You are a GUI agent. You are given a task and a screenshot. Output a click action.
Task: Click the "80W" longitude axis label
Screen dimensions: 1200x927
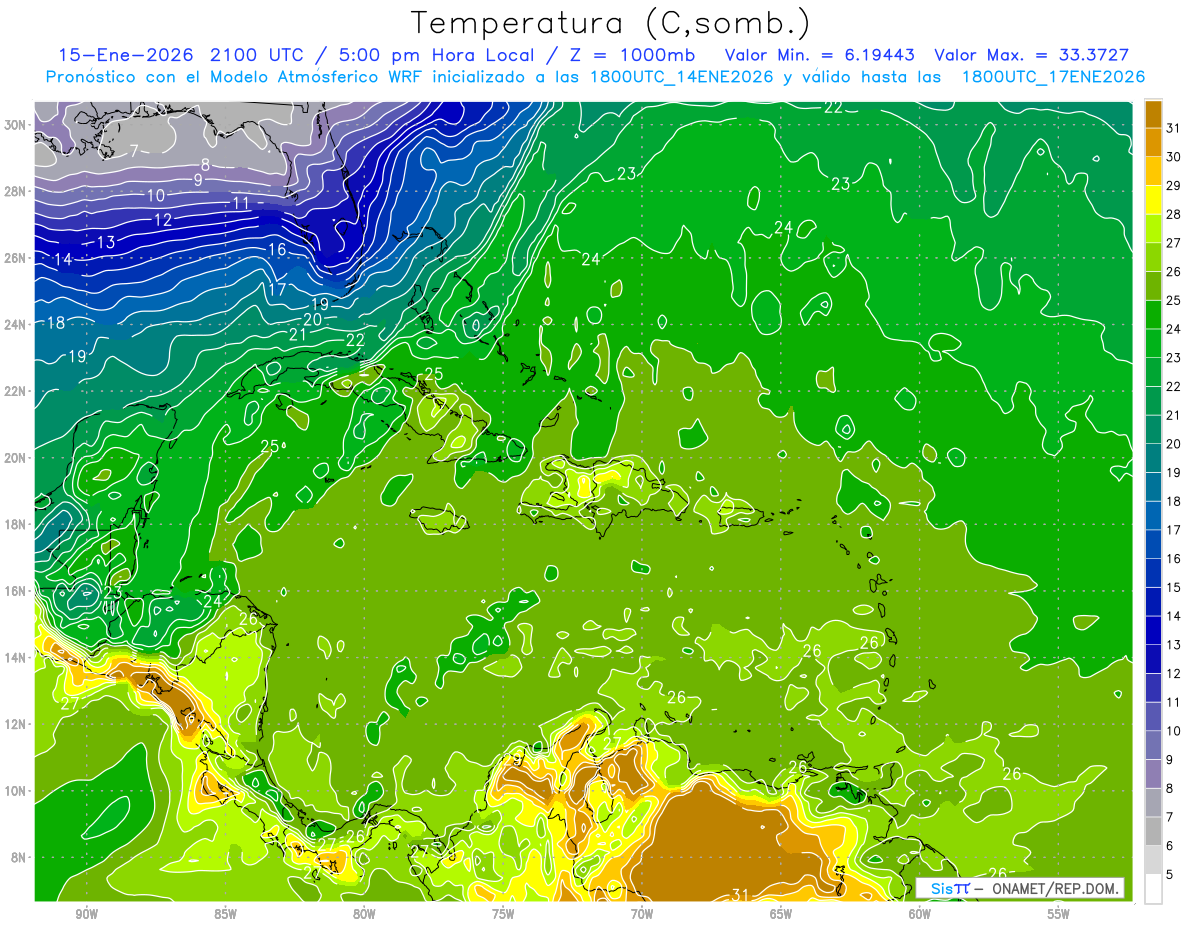point(364,914)
